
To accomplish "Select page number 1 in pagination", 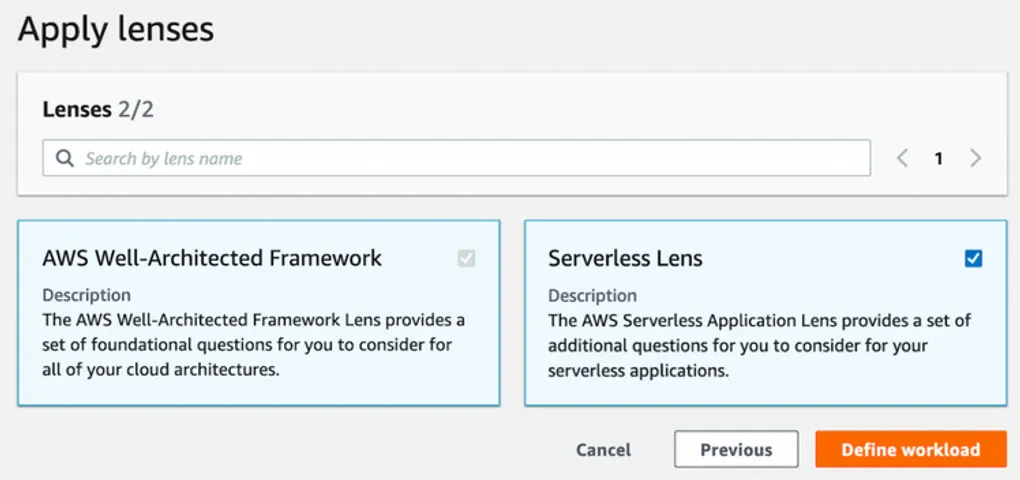I will click(938, 158).
